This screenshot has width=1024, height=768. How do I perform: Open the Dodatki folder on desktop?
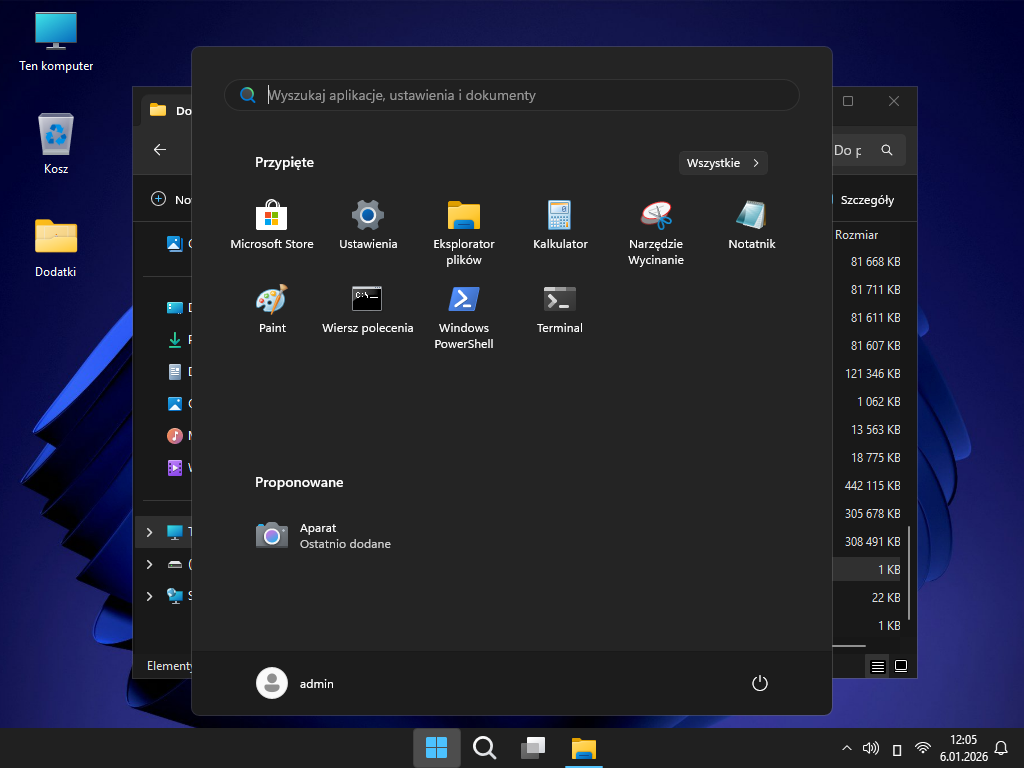pos(56,246)
